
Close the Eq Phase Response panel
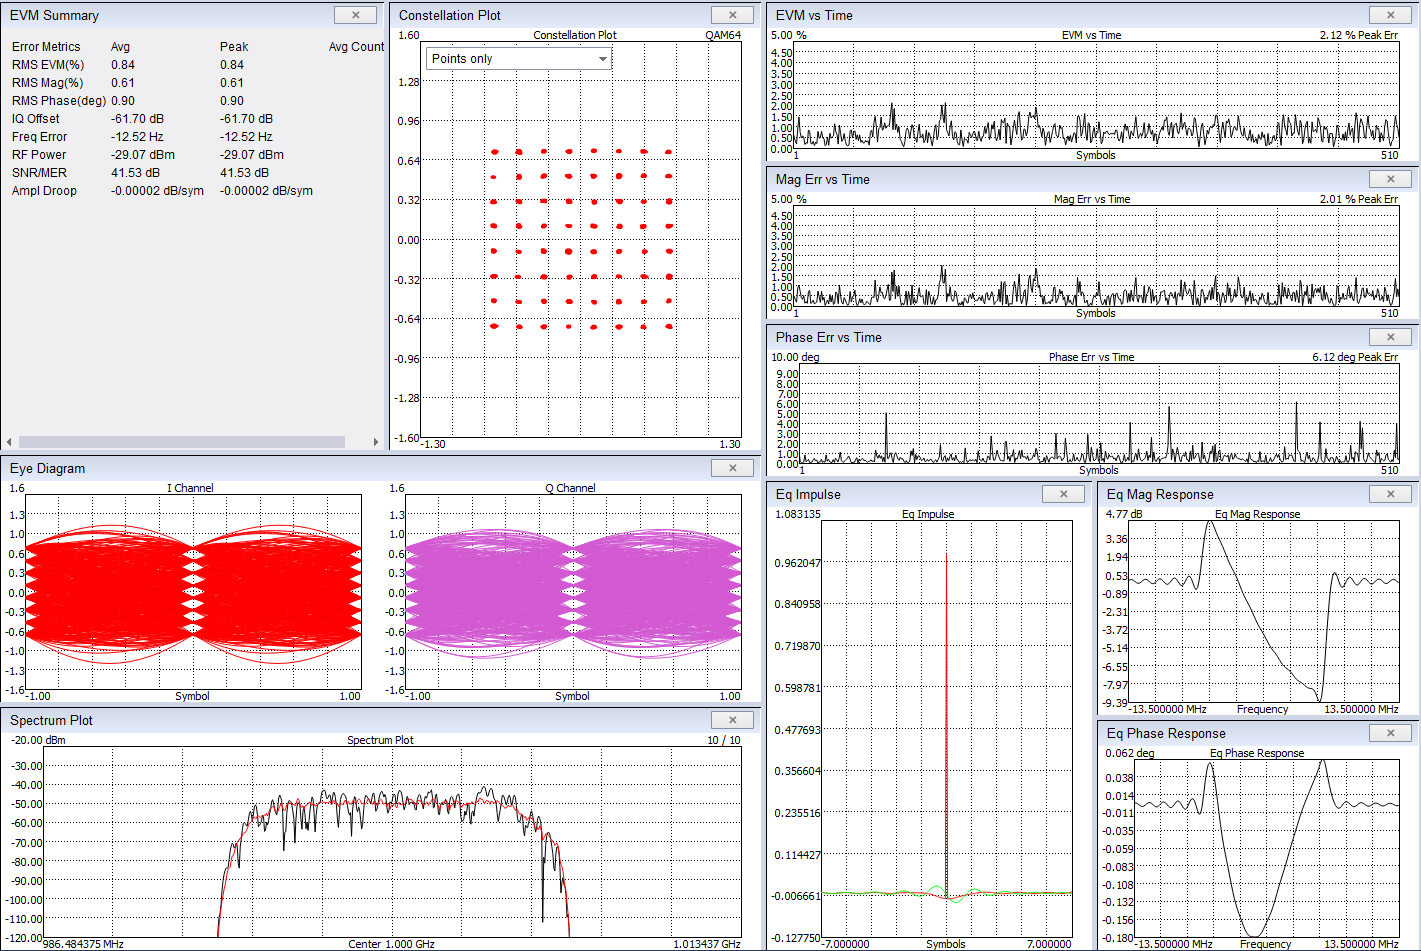[x=1390, y=733]
